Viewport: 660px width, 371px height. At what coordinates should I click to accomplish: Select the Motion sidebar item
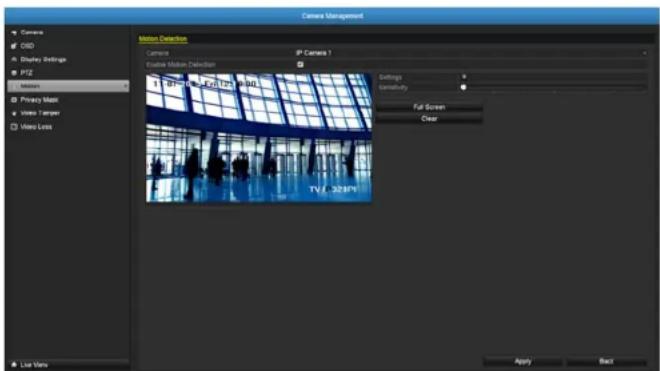68,86
